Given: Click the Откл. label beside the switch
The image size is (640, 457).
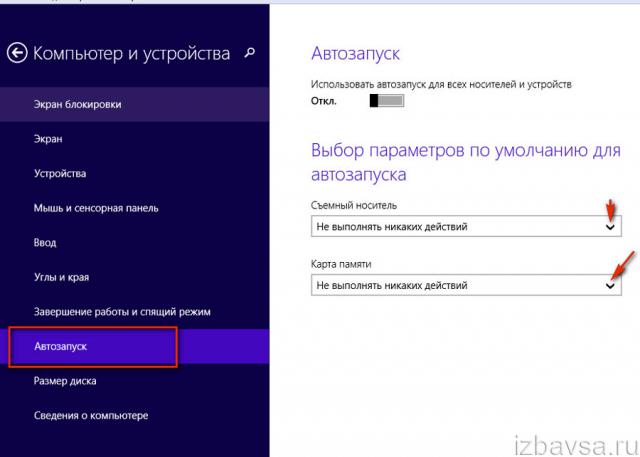Looking at the screenshot, I should pos(324,101).
